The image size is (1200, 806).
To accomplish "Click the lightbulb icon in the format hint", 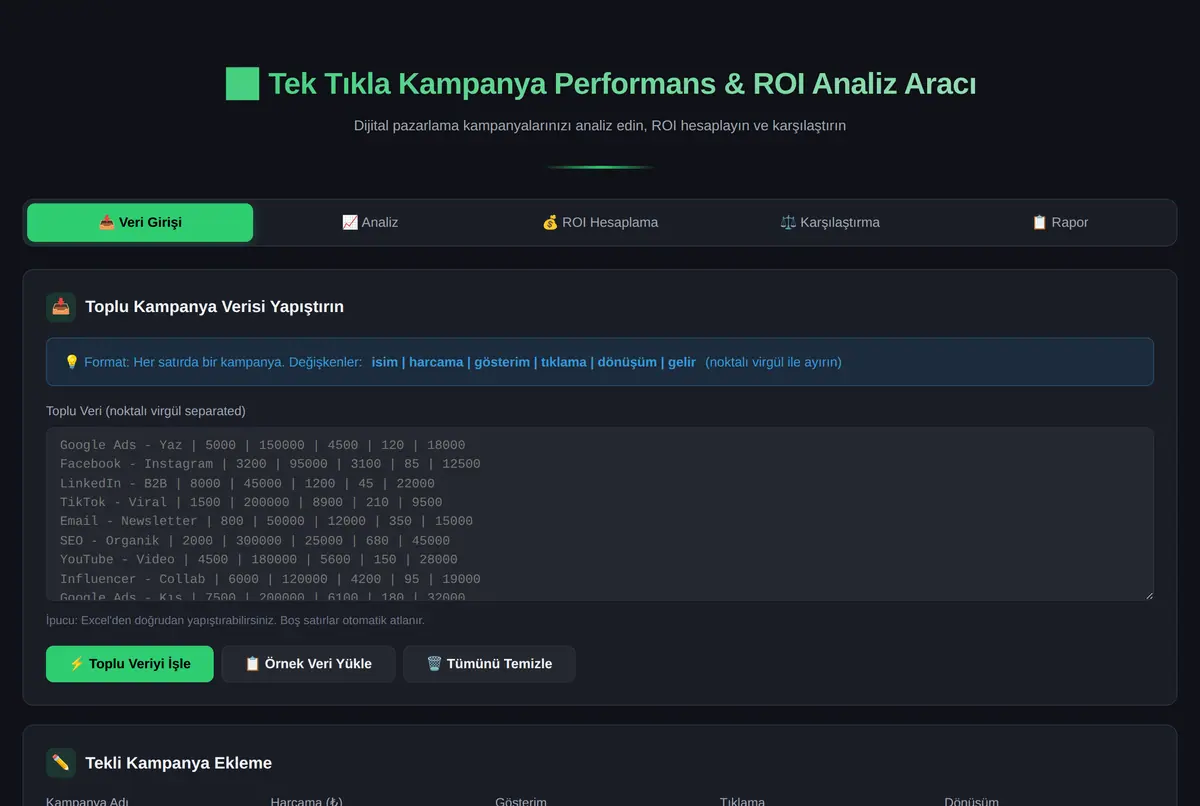I will (x=72, y=362).
